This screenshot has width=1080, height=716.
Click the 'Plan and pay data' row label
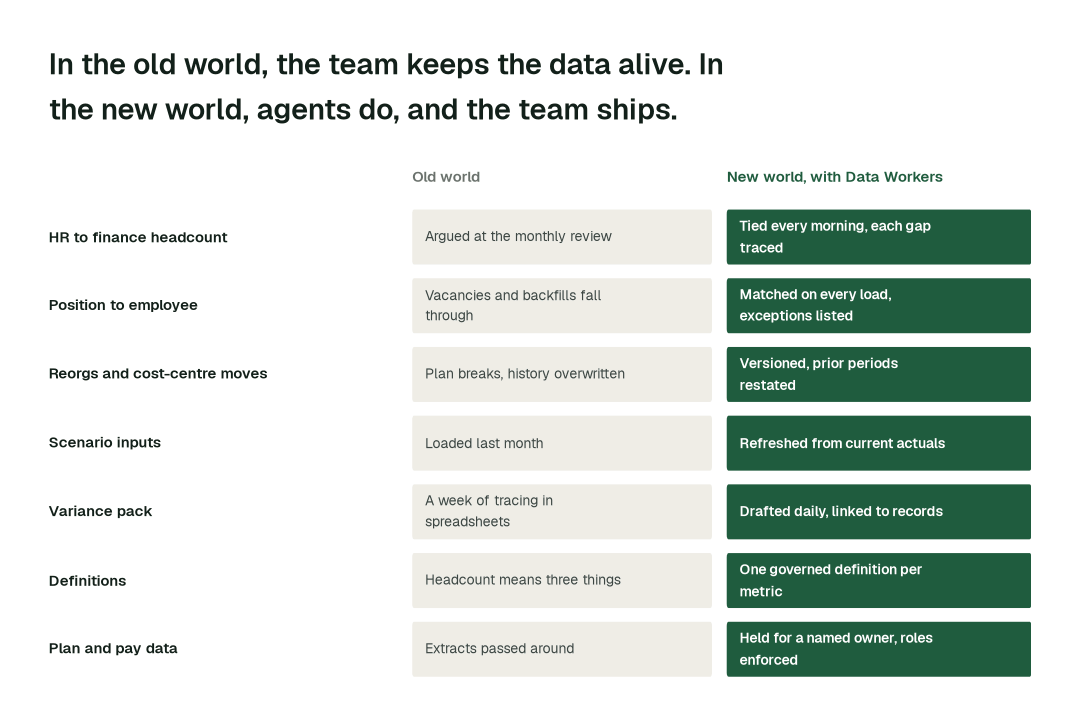pos(113,649)
